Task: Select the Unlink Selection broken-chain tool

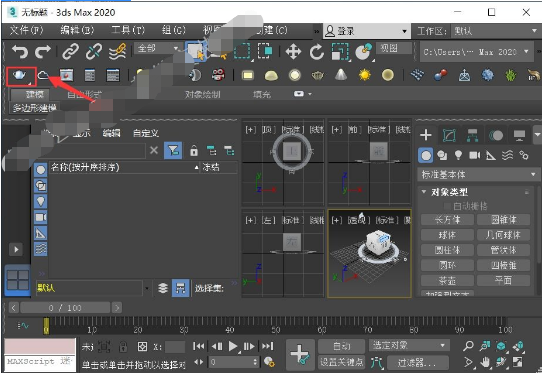Action: pyautogui.click(x=94, y=52)
